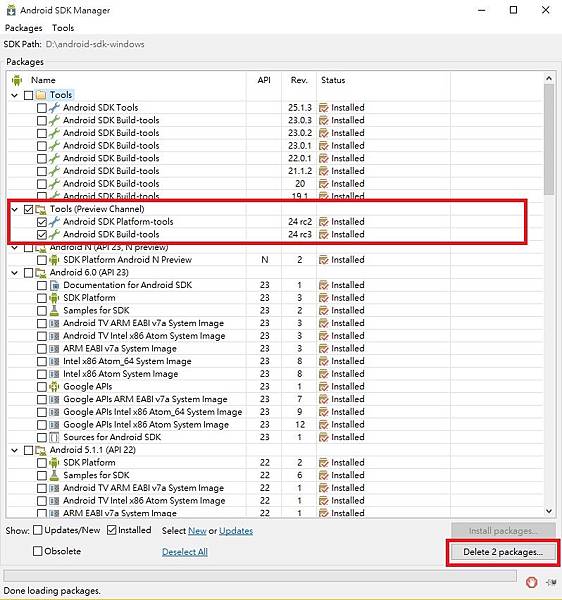Enable the Updates/New show filter

37,530
